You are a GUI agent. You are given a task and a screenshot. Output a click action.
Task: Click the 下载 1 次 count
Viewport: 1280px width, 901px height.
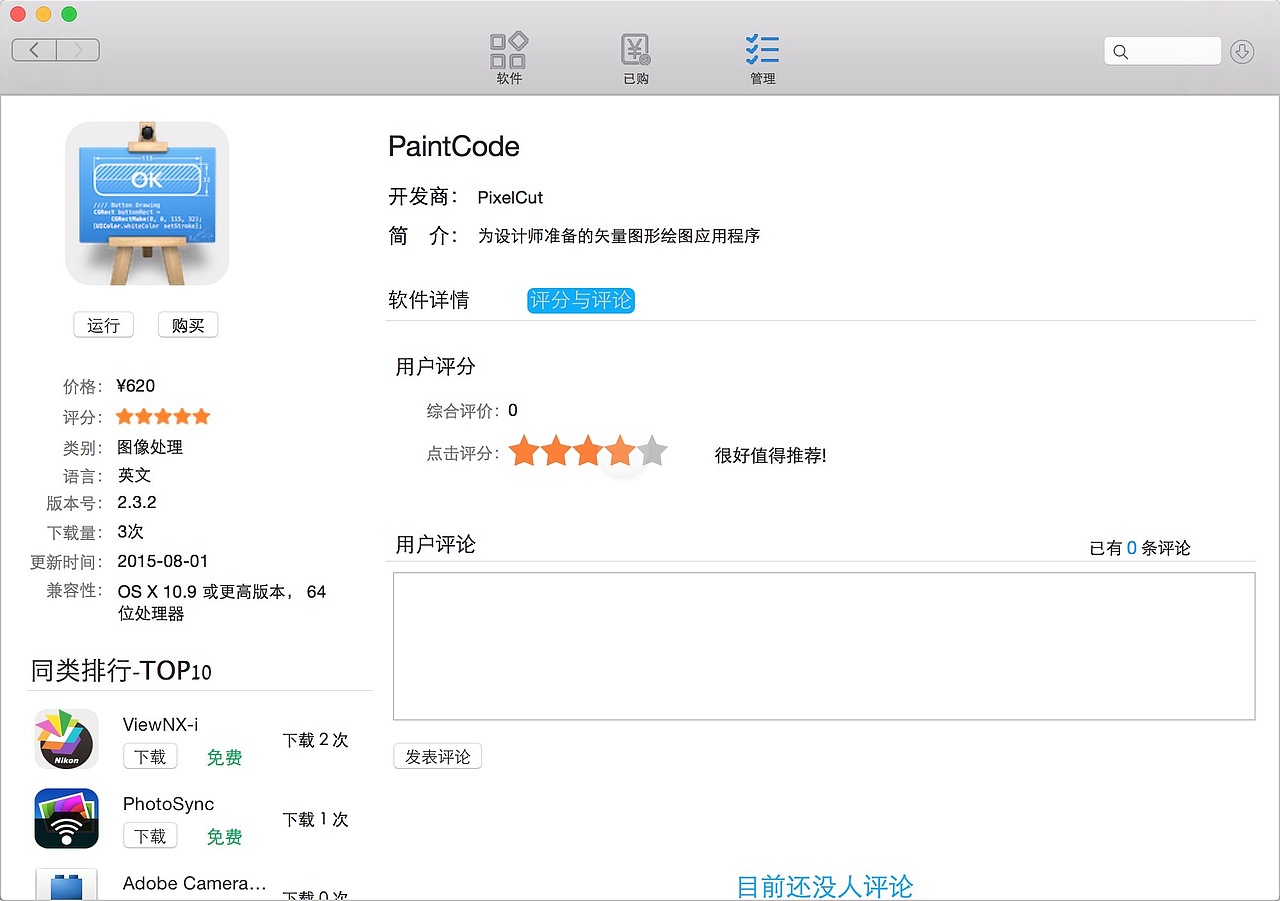[316, 819]
